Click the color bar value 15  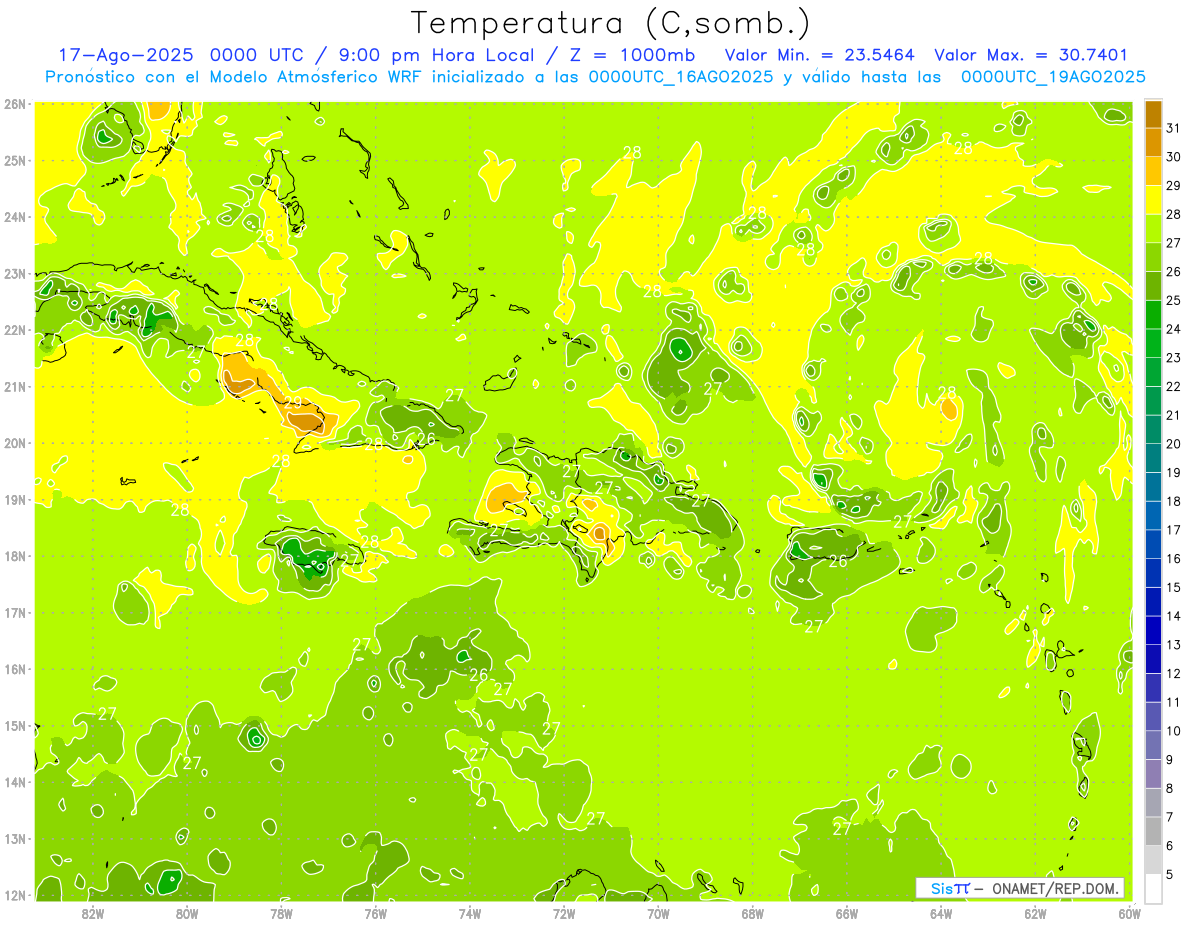(1174, 587)
